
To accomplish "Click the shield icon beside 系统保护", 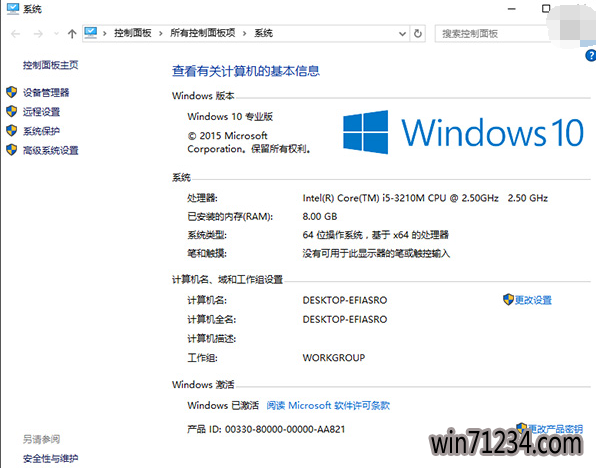I will pyautogui.click(x=11, y=131).
